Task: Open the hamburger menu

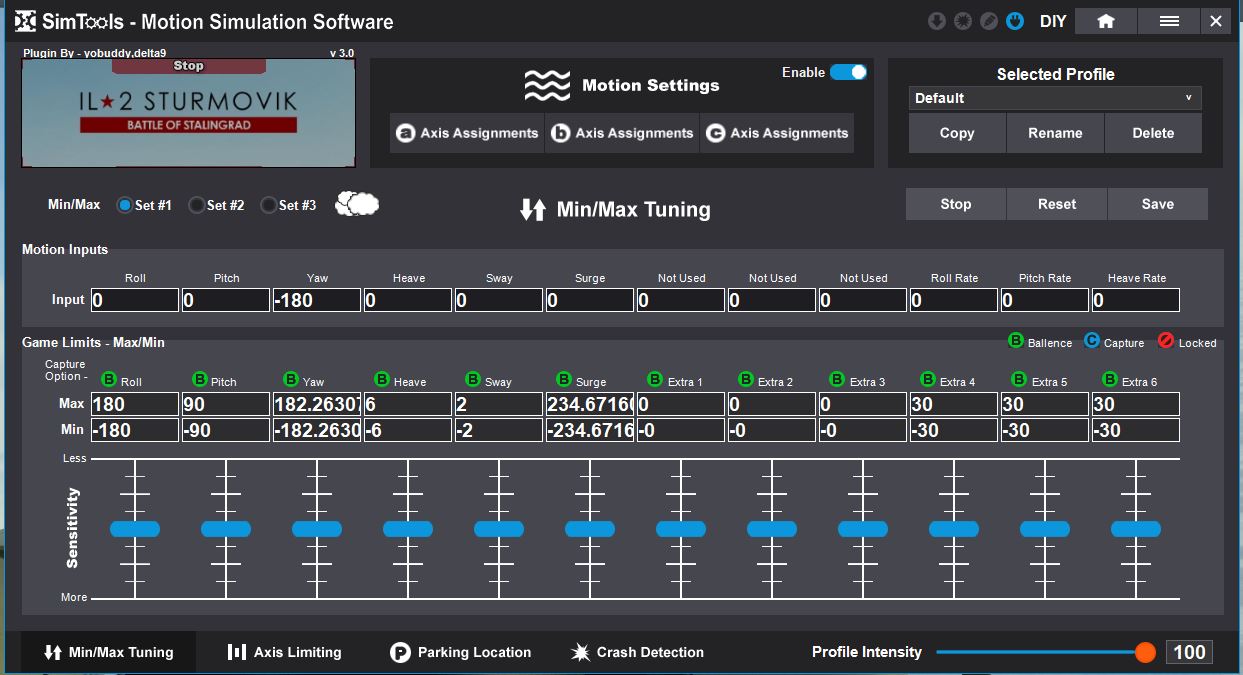Action: 1169,21
